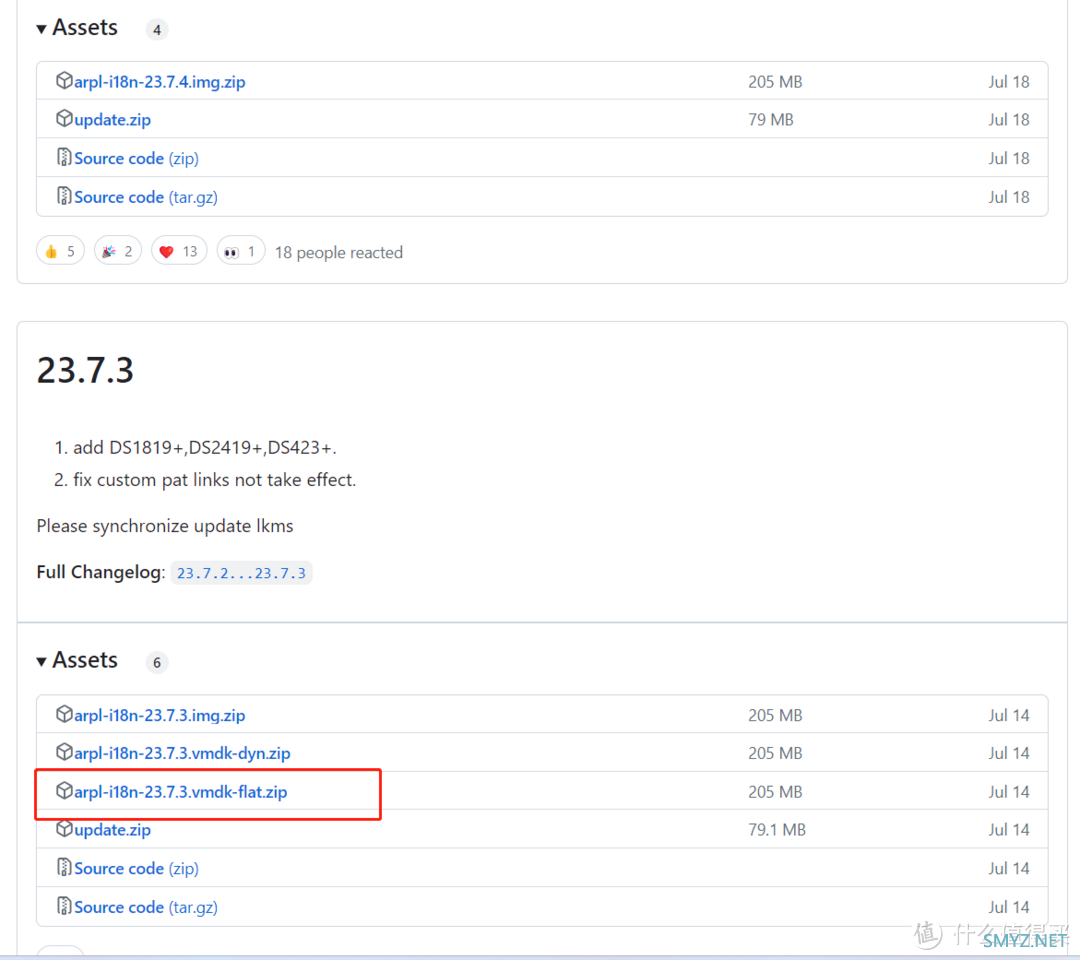Viewport: 1080px width, 960px height.
Task: Click the 'Full Changelog:' label
Action: point(101,572)
